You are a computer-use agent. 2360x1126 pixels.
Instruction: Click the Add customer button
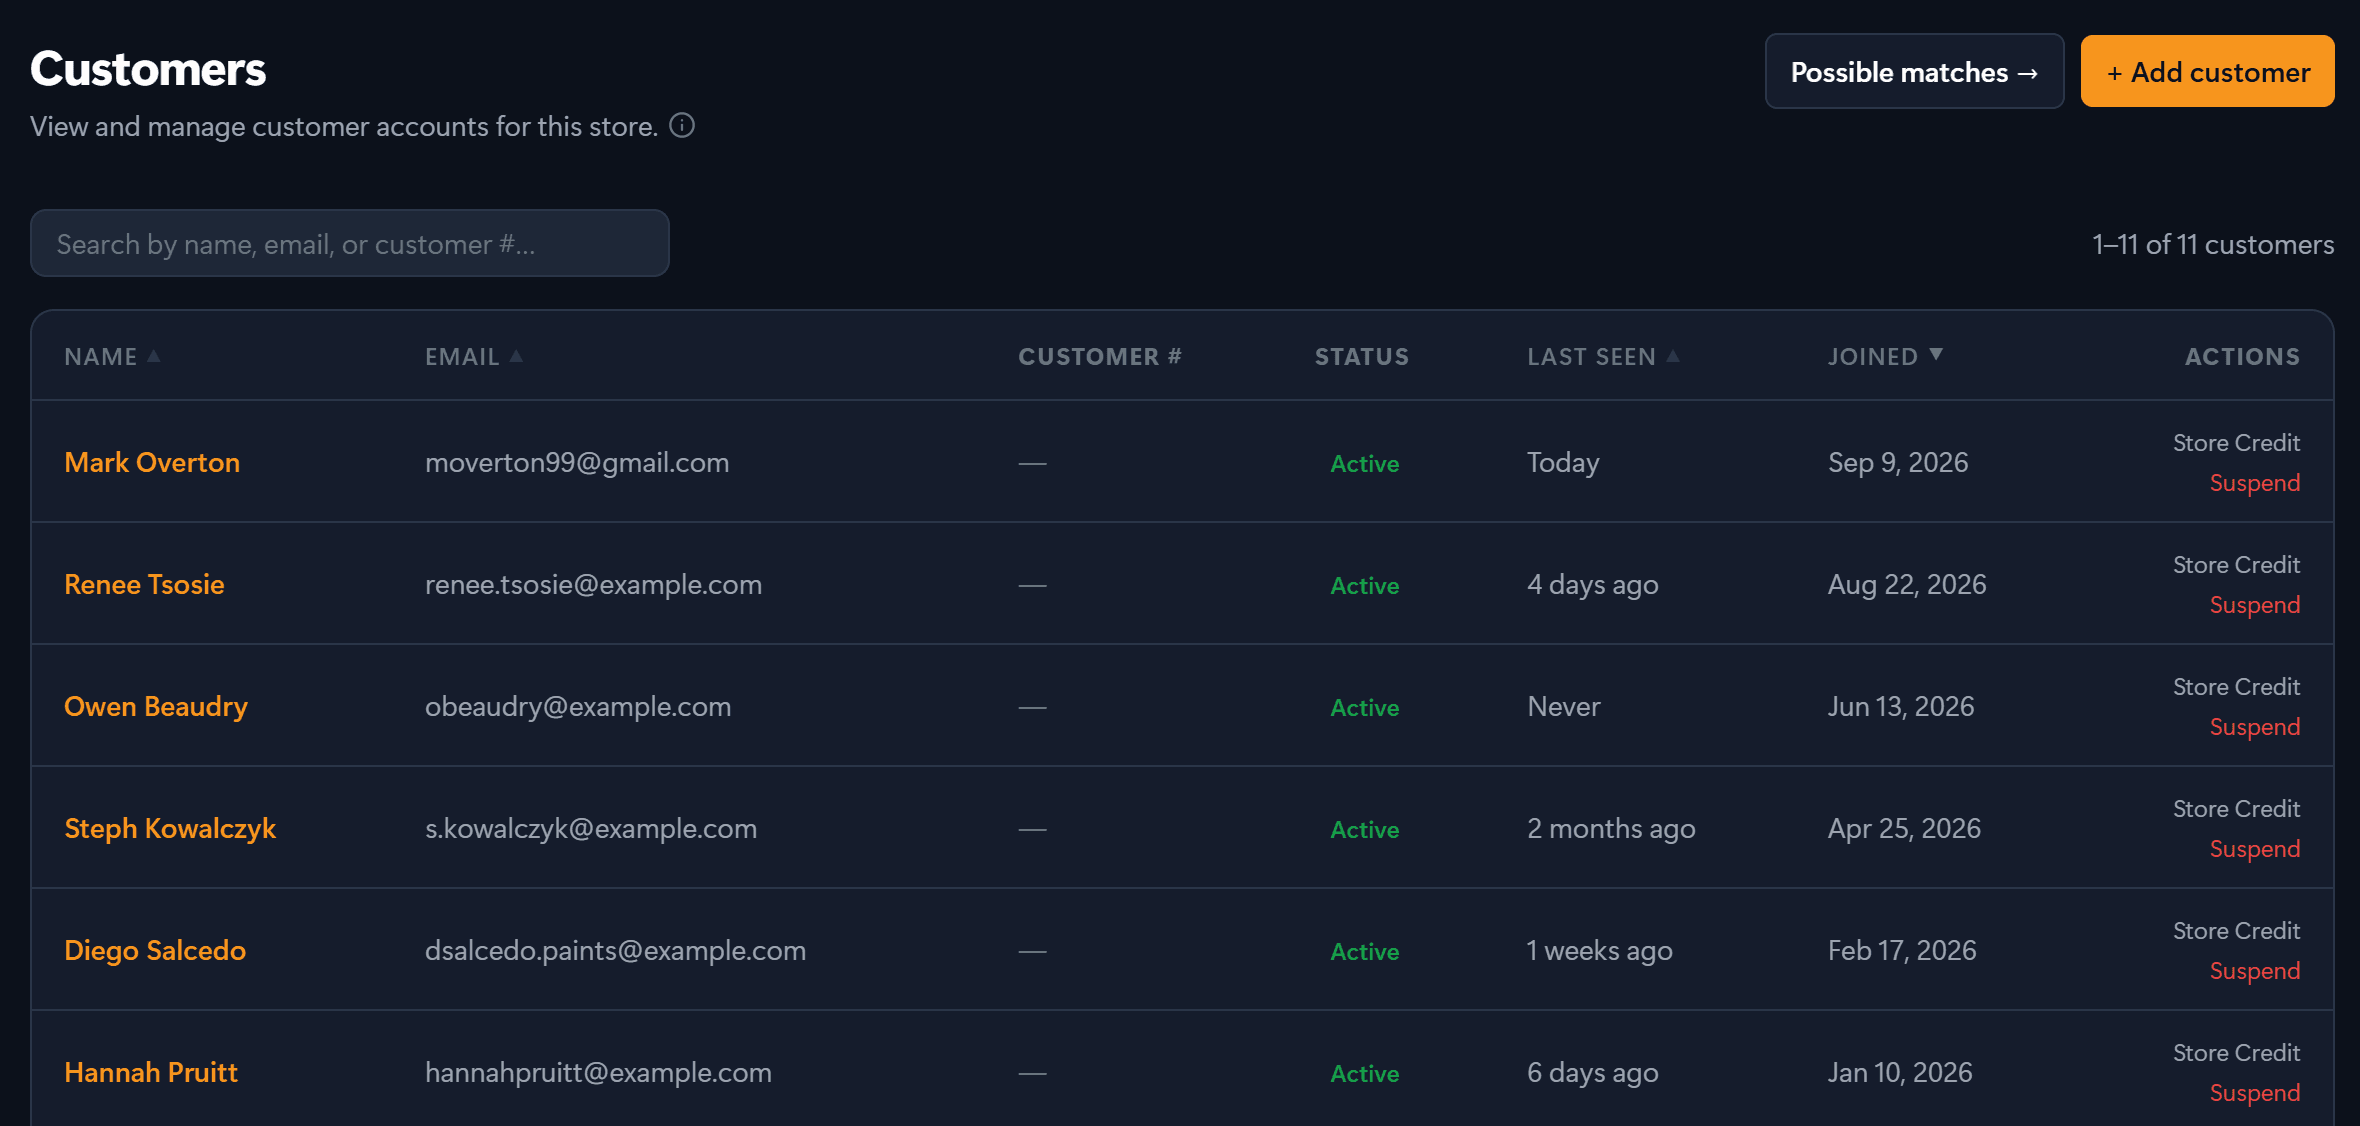[x=2207, y=71]
